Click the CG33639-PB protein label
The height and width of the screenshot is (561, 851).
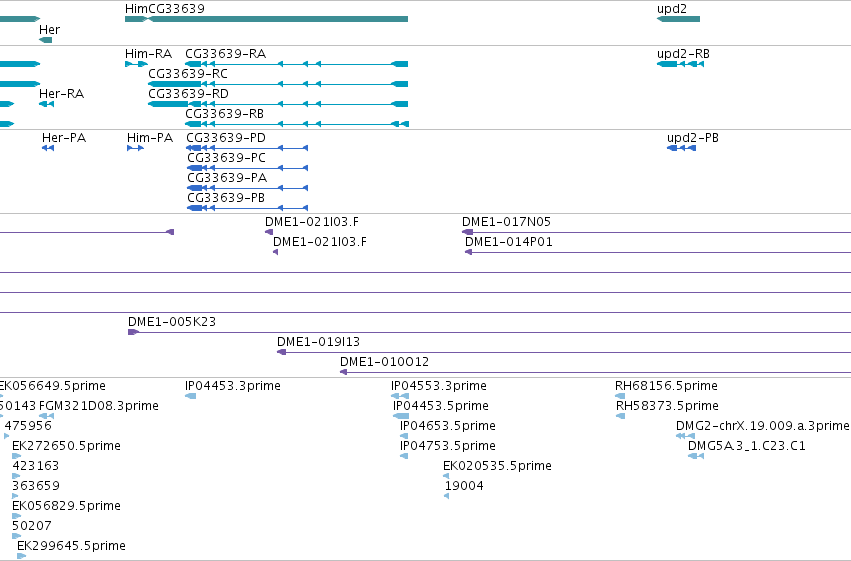(226, 198)
